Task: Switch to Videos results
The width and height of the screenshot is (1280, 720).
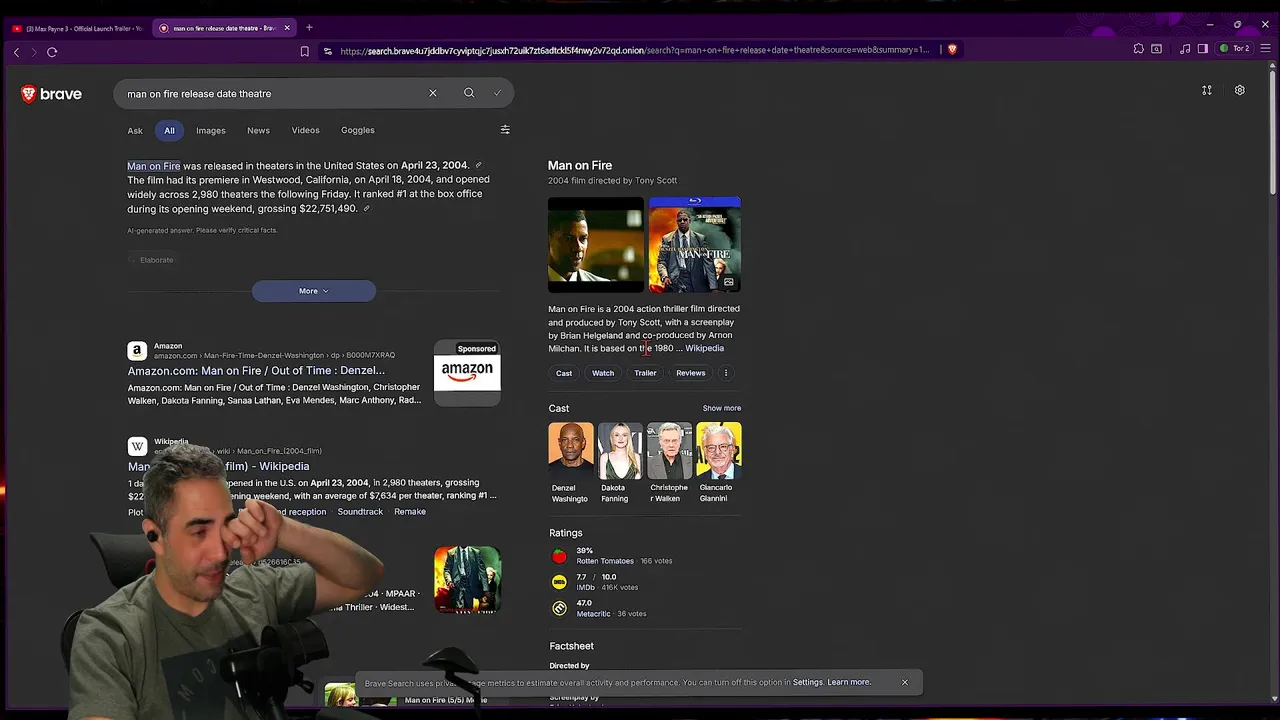Action: pyautogui.click(x=306, y=130)
